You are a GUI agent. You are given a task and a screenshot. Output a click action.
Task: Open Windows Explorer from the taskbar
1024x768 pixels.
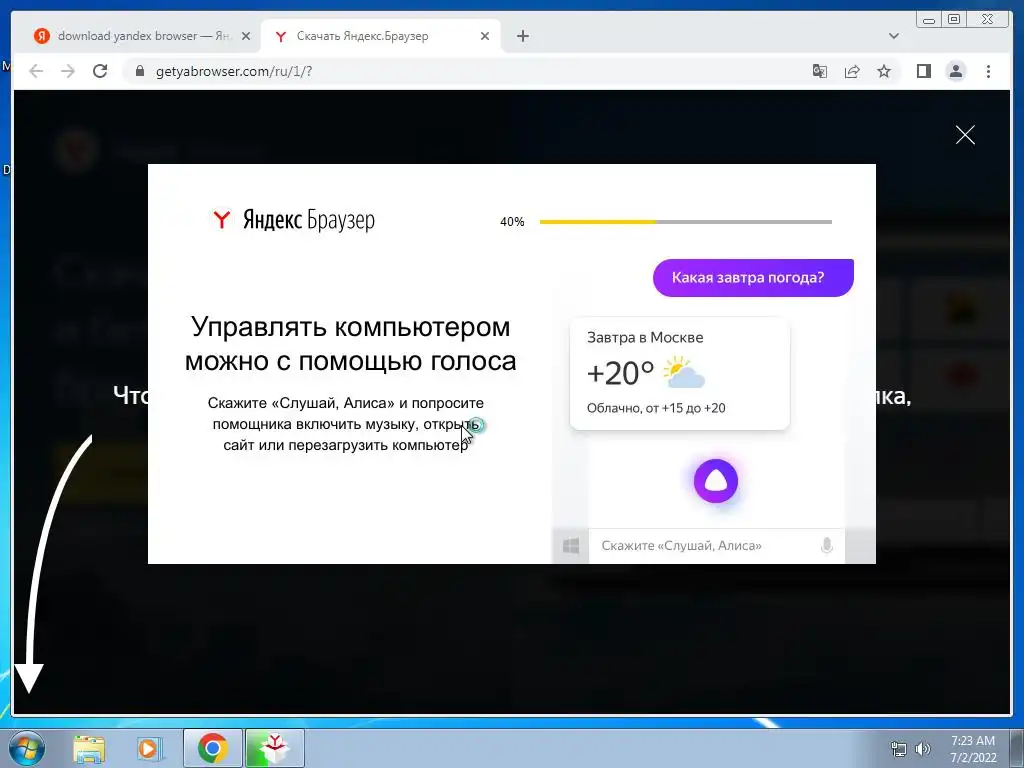(89, 748)
